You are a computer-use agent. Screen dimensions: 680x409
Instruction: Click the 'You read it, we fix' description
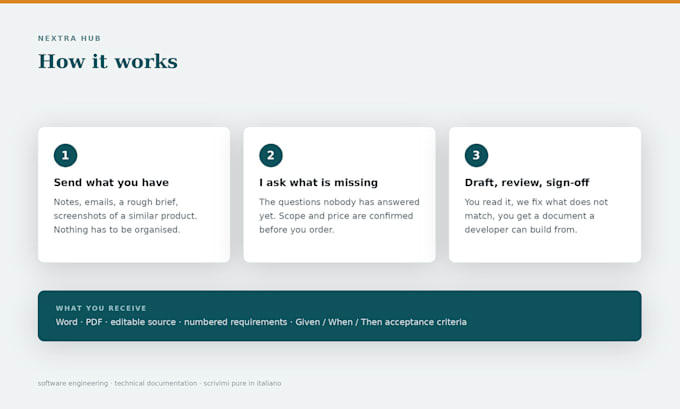[536, 216]
